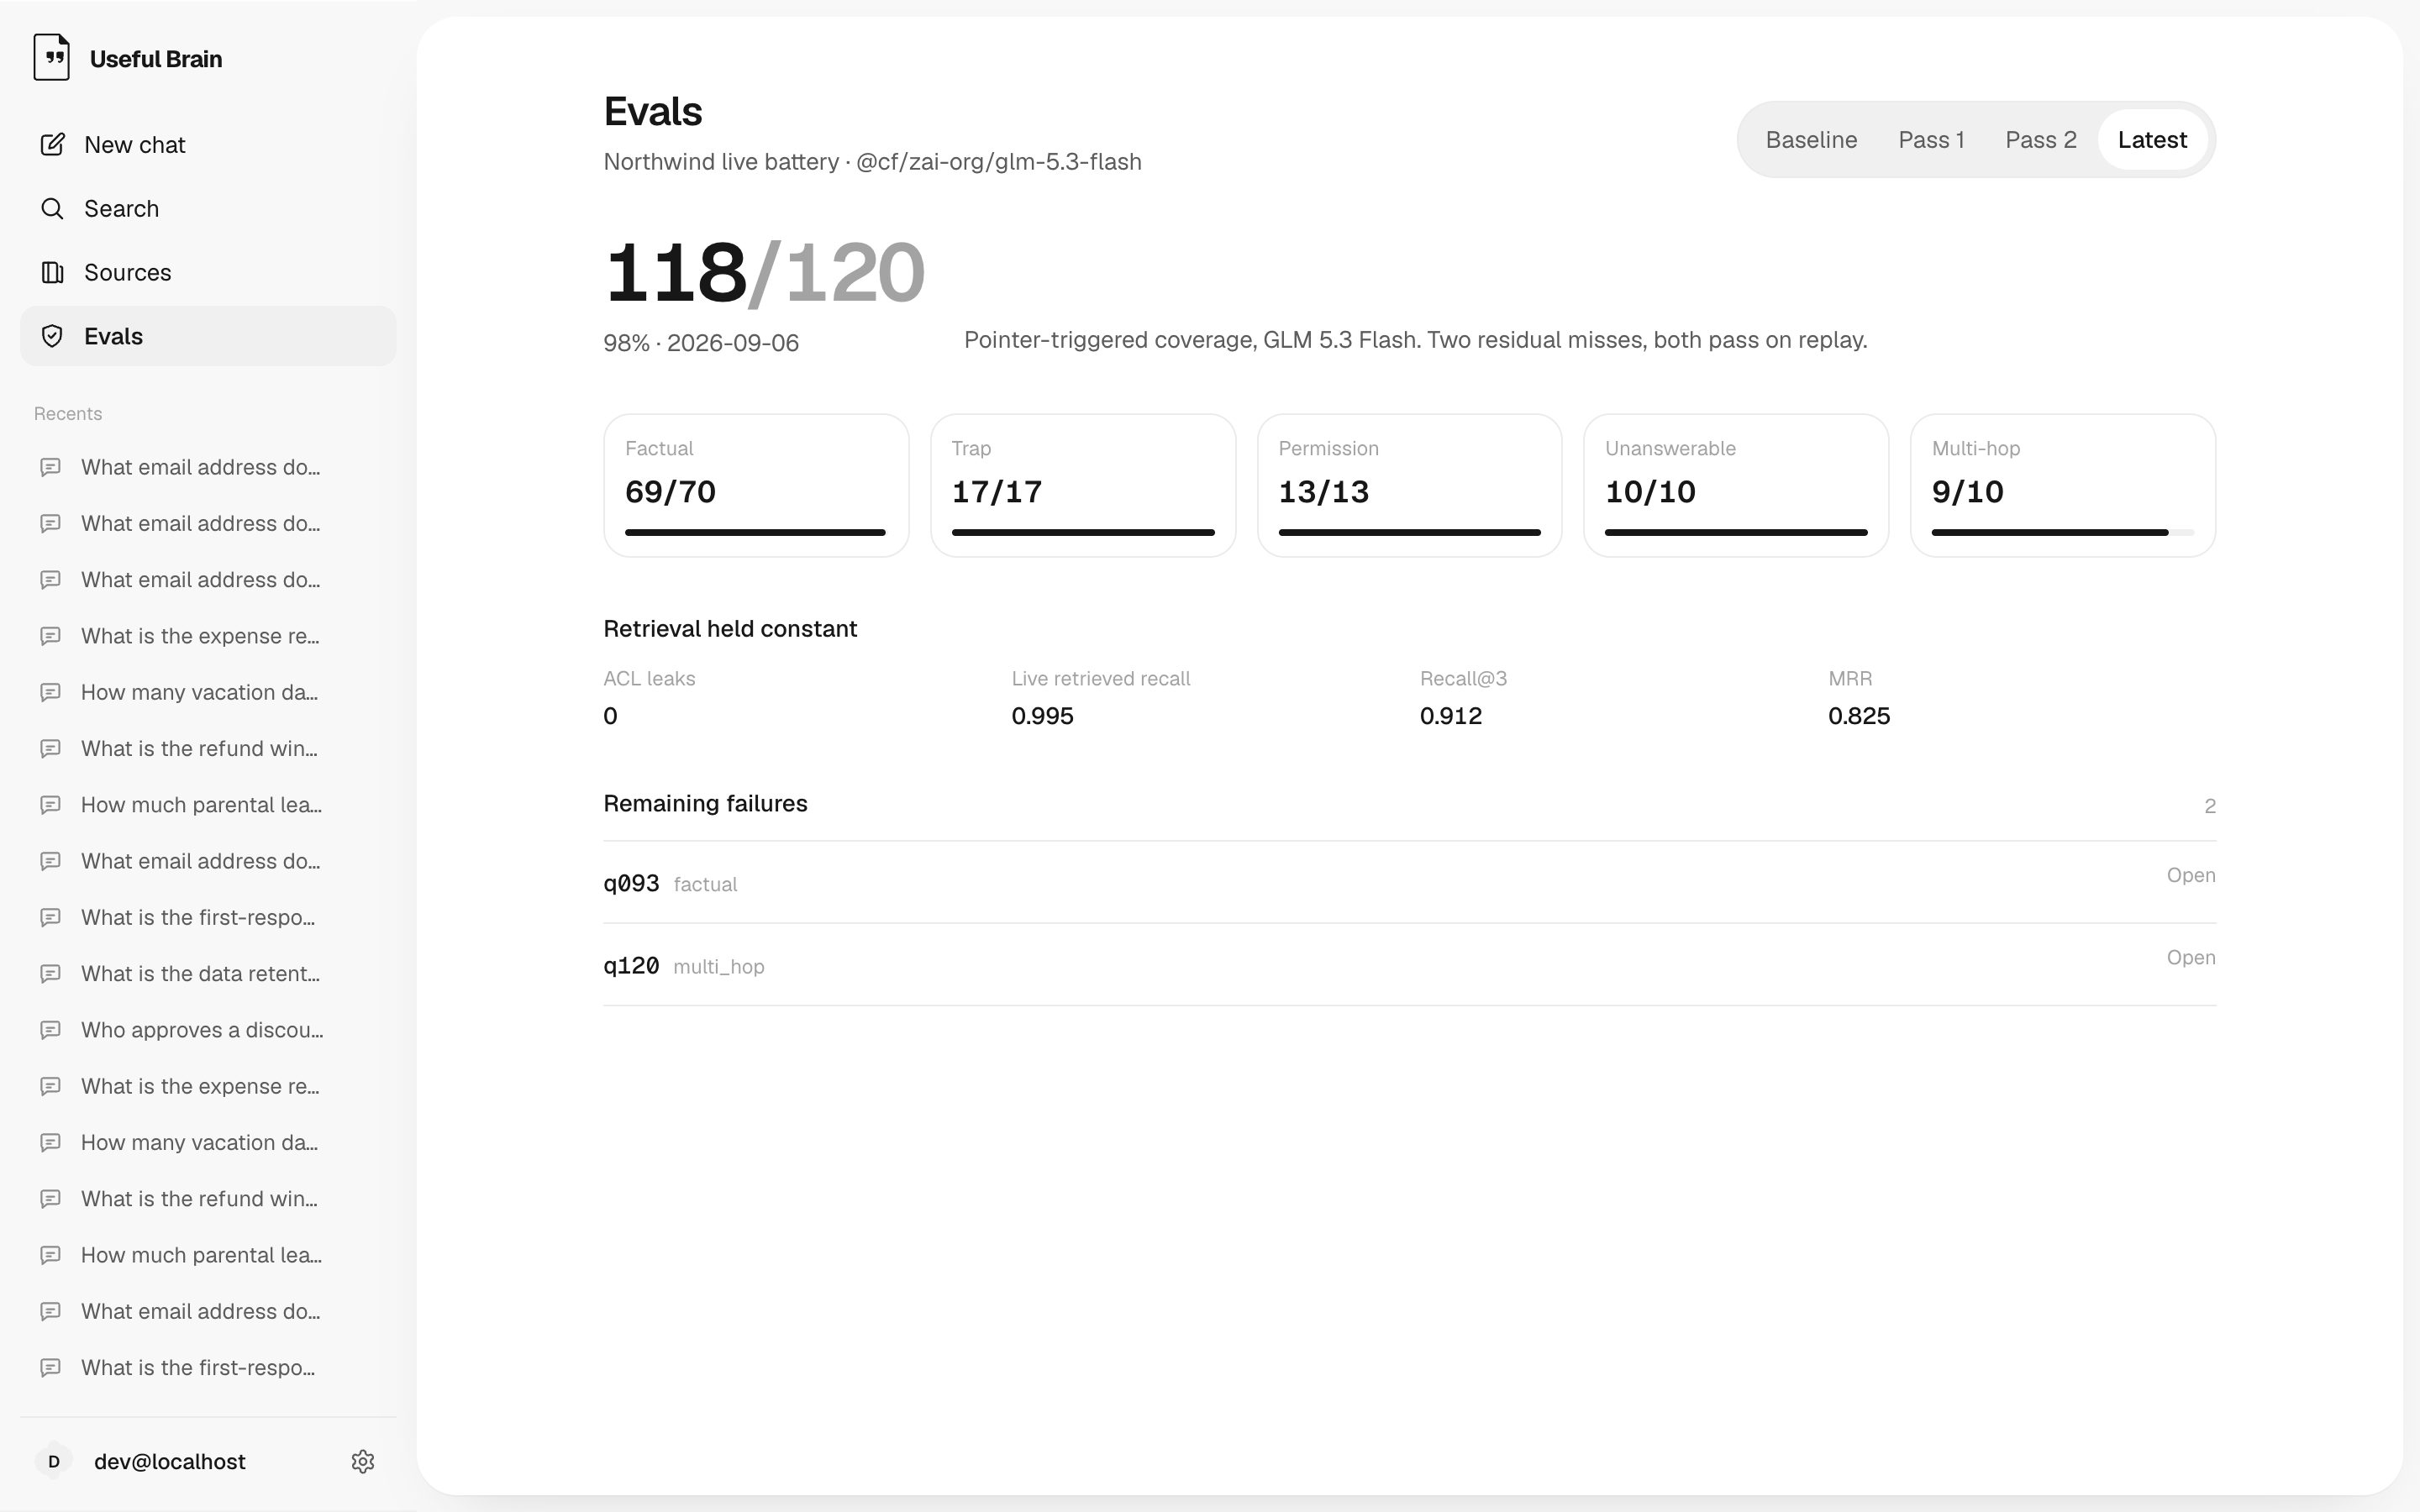Click the "Pointer-triggered coverage" summary sentence

coord(1415,340)
